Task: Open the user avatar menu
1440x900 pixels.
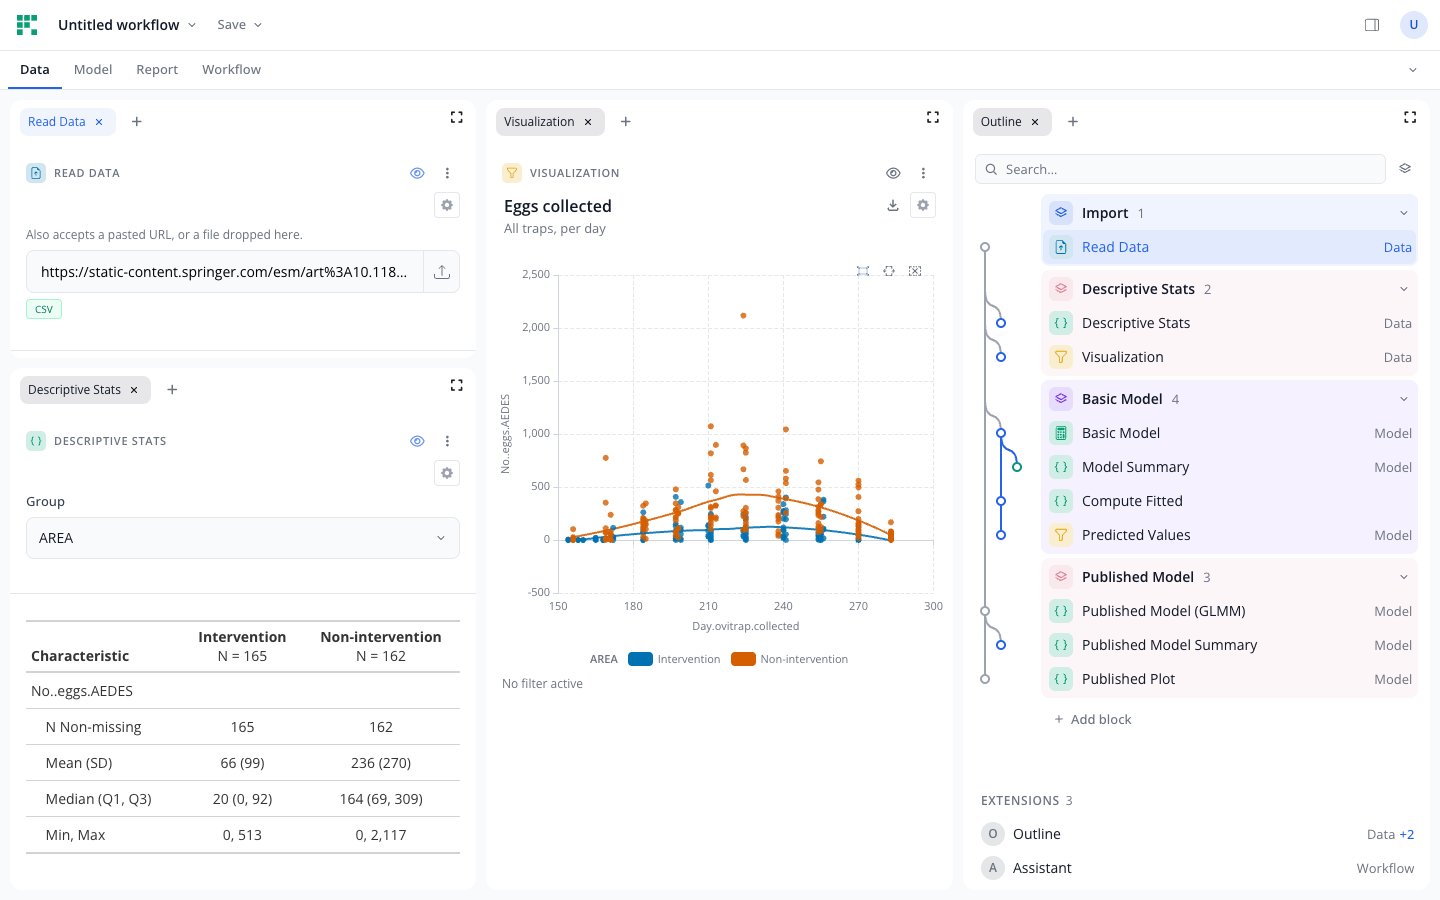Action: (1414, 25)
